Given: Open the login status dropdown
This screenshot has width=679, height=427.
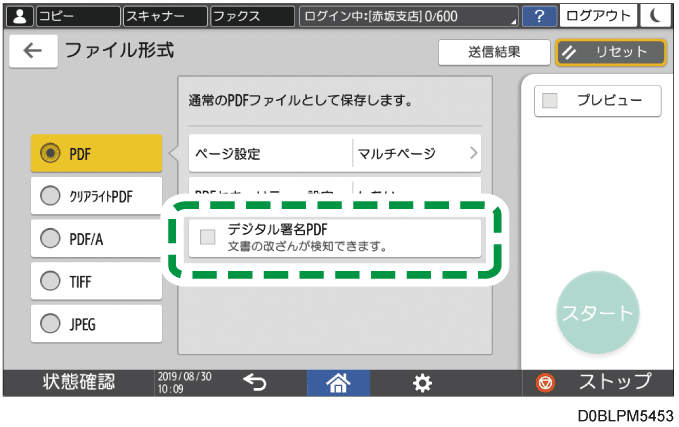Looking at the screenshot, I should point(409,16).
